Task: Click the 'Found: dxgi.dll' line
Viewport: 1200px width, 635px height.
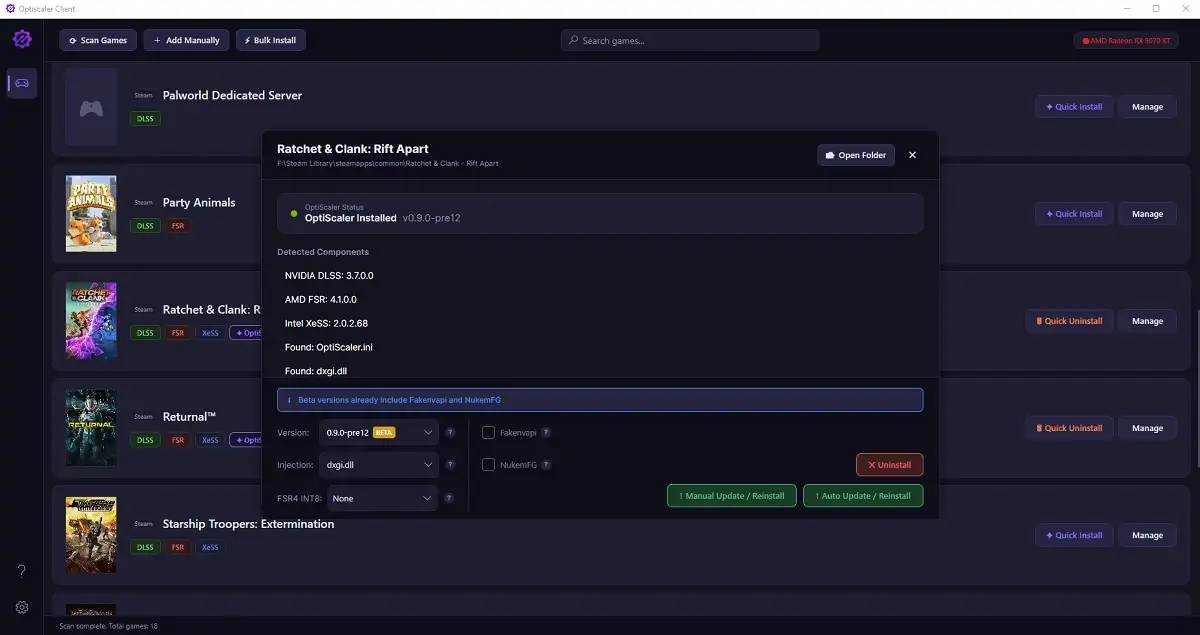Action: [x=315, y=371]
